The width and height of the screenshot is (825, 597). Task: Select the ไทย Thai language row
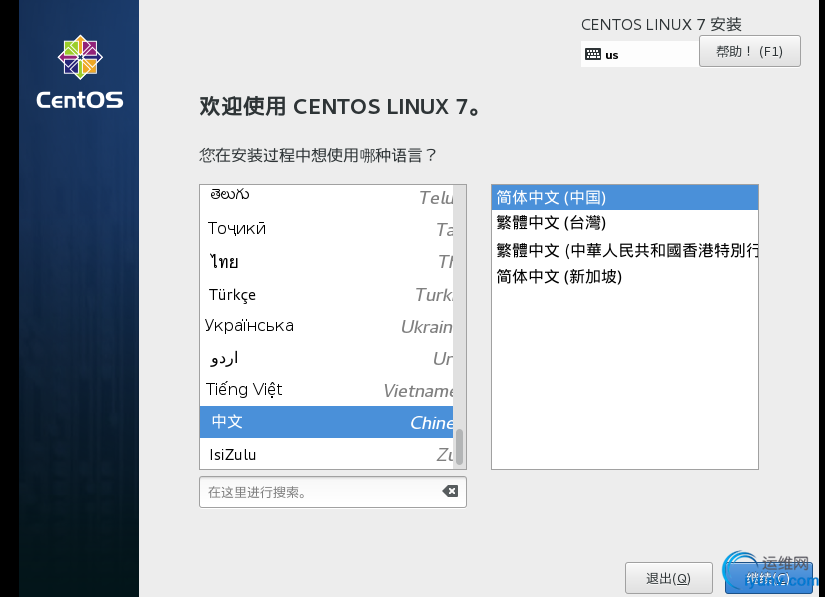coord(326,261)
